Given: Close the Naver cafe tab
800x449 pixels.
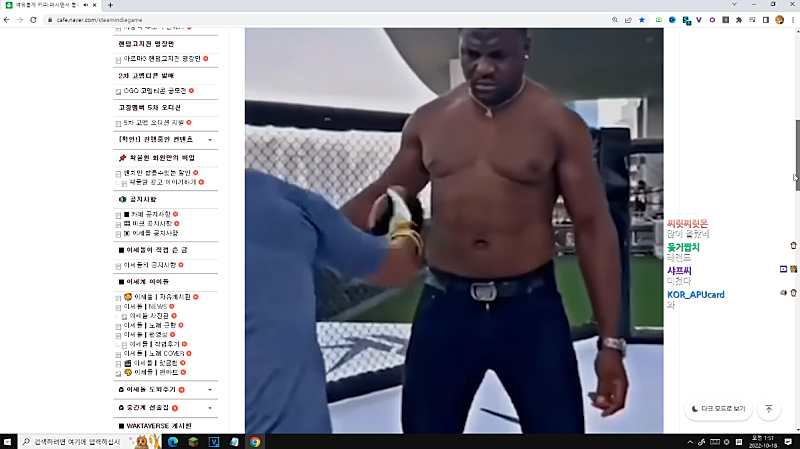Looking at the screenshot, I should coord(94,5).
